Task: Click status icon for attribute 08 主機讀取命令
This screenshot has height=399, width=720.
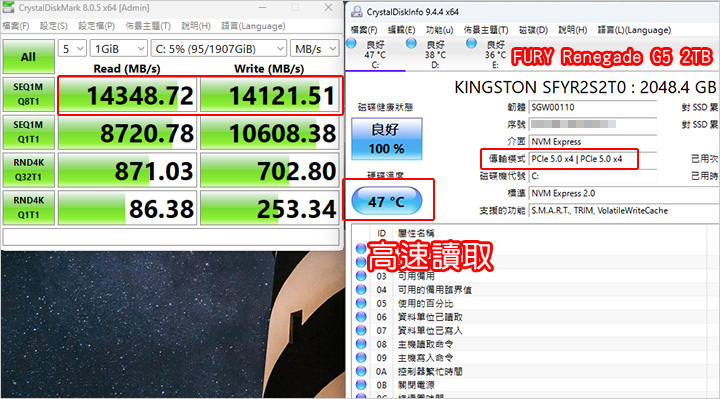Action: (x=361, y=344)
